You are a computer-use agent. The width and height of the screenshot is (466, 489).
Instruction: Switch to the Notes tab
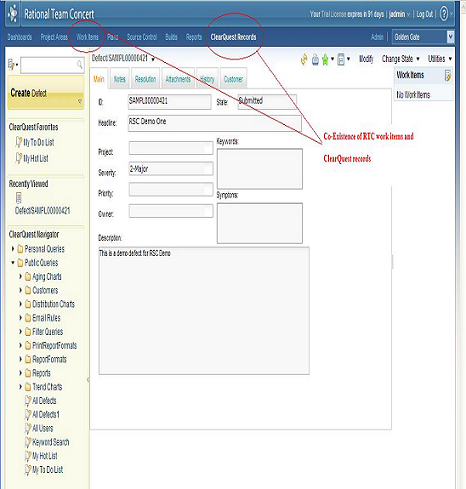pyautogui.click(x=120, y=79)
